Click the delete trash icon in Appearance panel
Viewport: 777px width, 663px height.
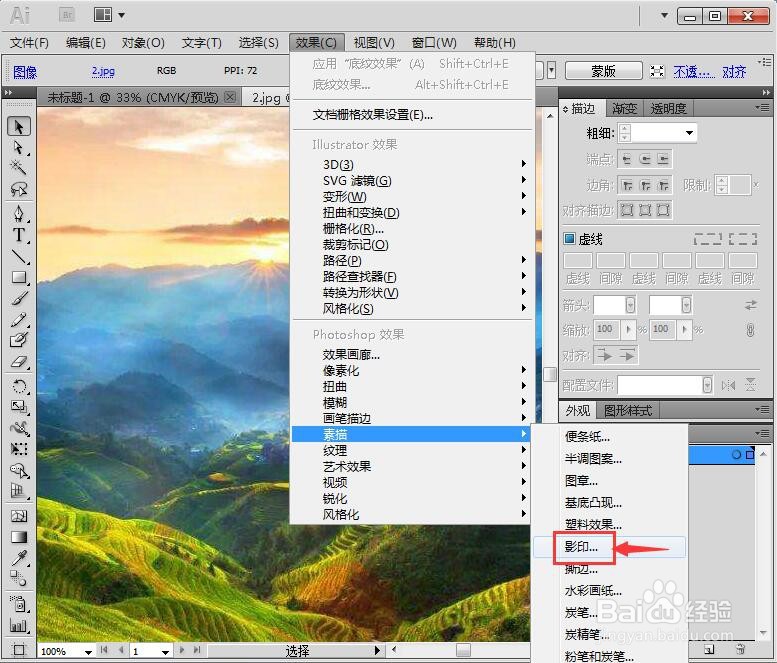coord(740,649)
